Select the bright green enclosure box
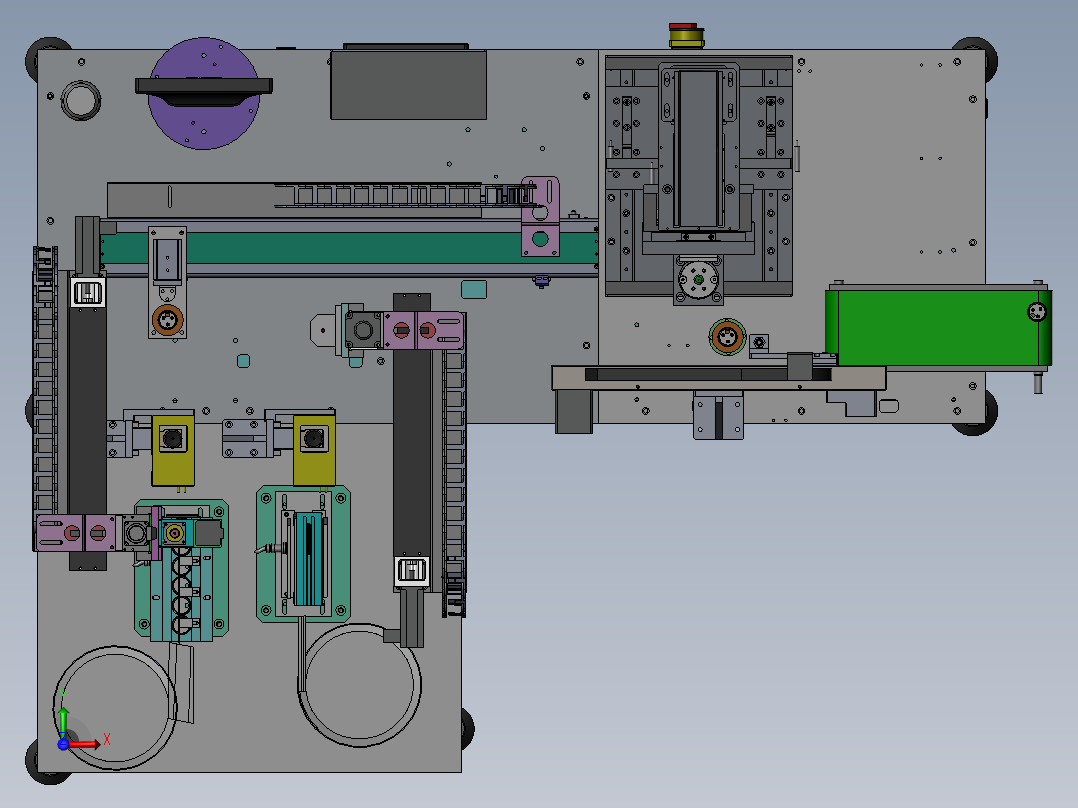 tap(938, 327)
